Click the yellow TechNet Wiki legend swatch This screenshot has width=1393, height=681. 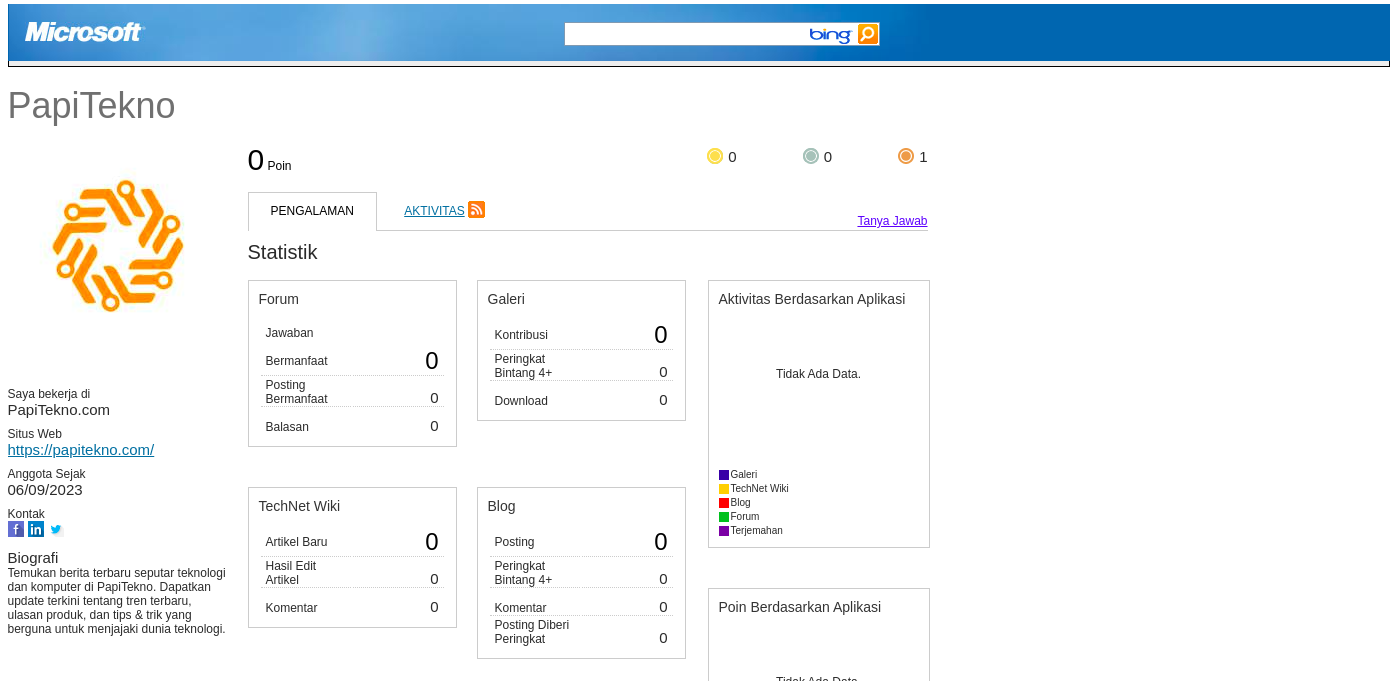(x=724, y=489)
